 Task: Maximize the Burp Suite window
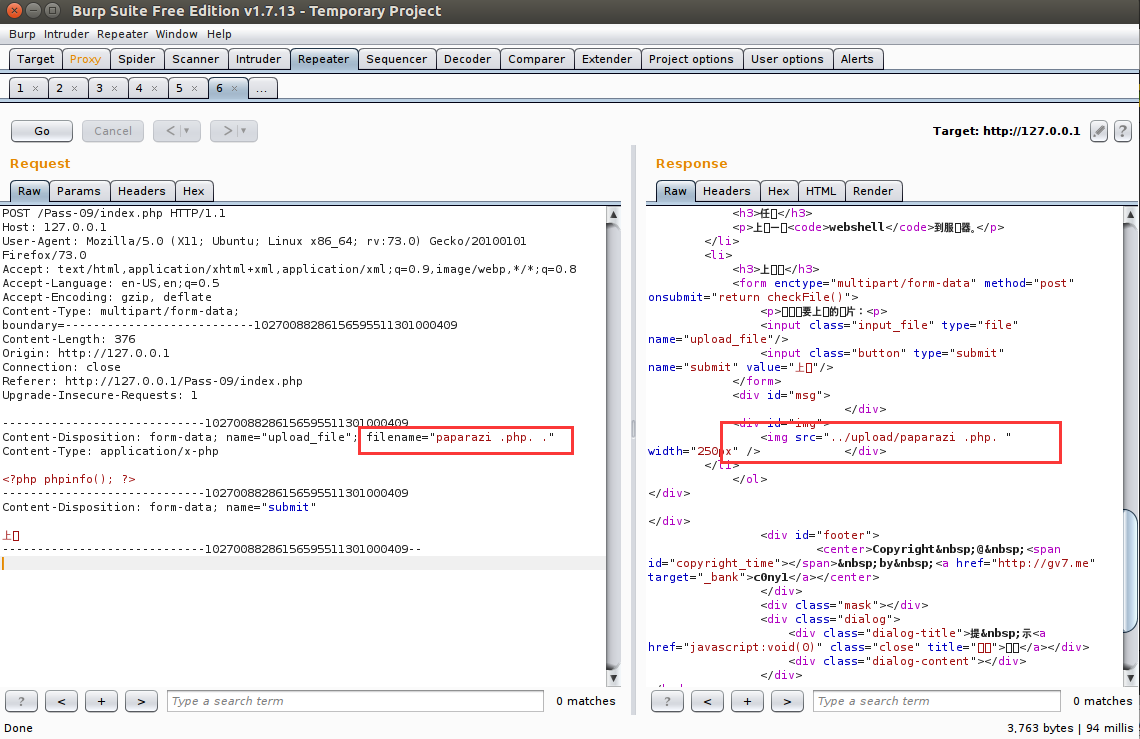[x=52, y=10]
